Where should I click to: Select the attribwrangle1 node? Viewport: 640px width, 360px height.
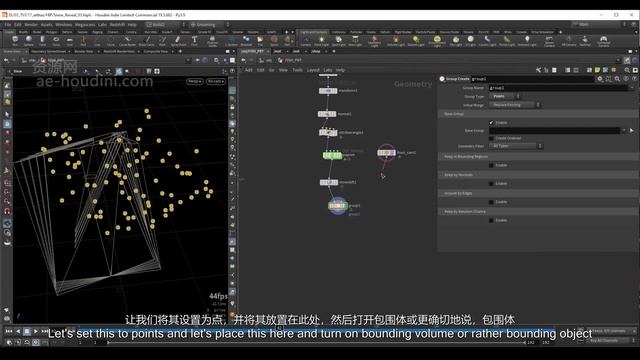point(328,133)
